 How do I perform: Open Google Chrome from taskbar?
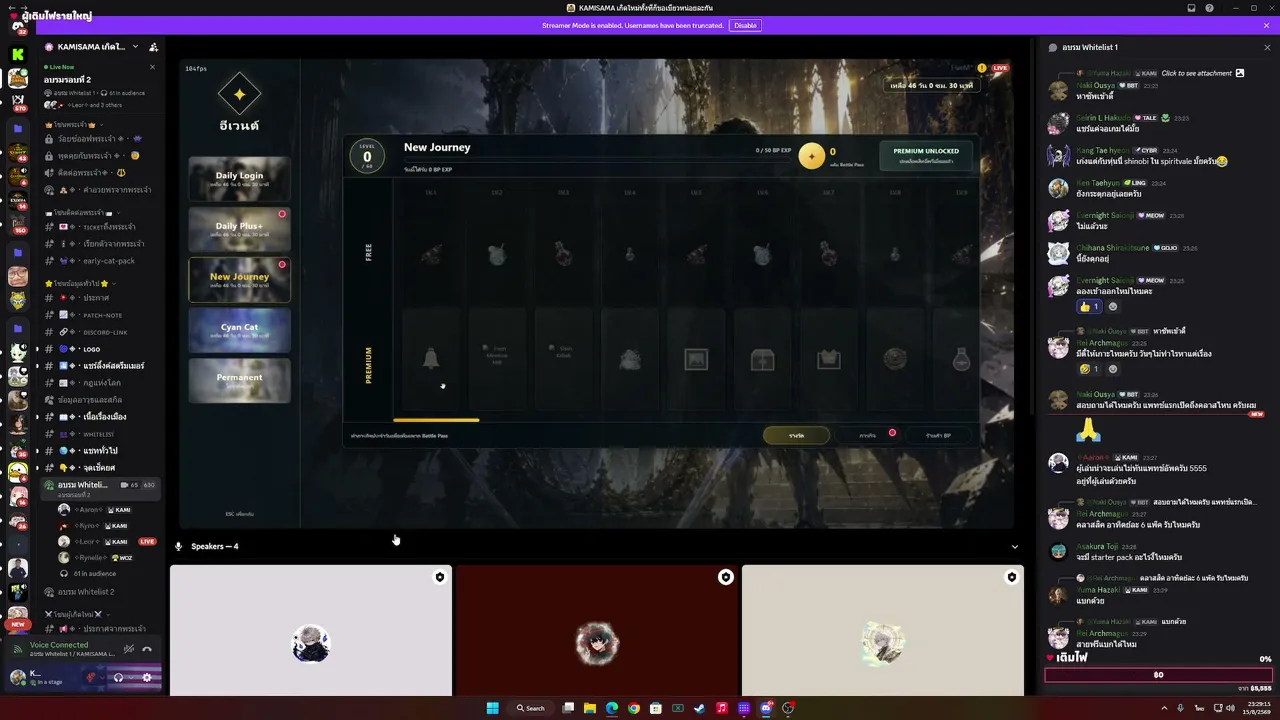click(x=634, y=708)
